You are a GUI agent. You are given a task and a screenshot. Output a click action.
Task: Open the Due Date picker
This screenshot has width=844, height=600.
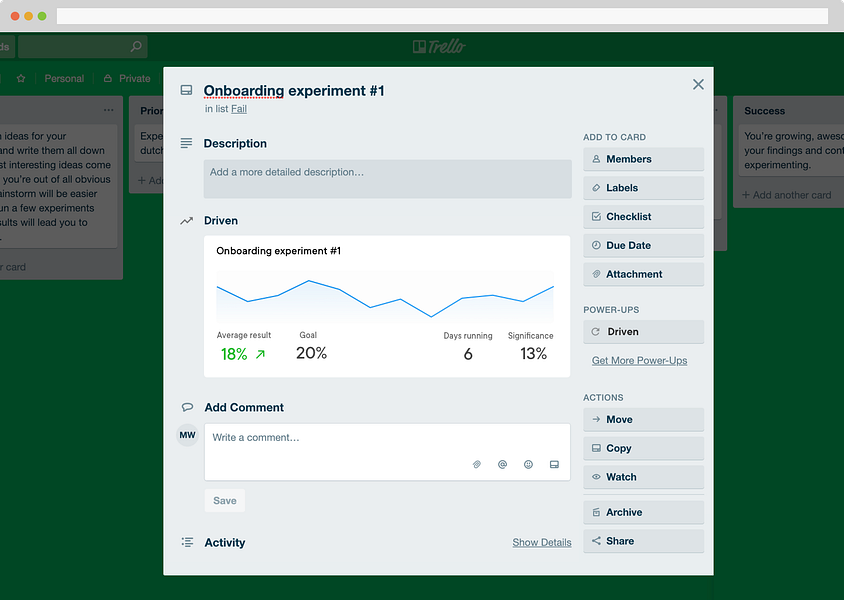tap(643, 245)
